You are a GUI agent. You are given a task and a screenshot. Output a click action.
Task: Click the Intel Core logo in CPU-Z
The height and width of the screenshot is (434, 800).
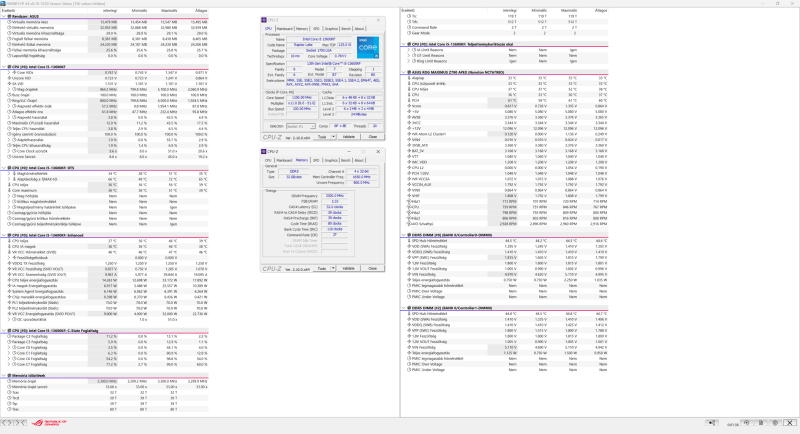[367, 47]
